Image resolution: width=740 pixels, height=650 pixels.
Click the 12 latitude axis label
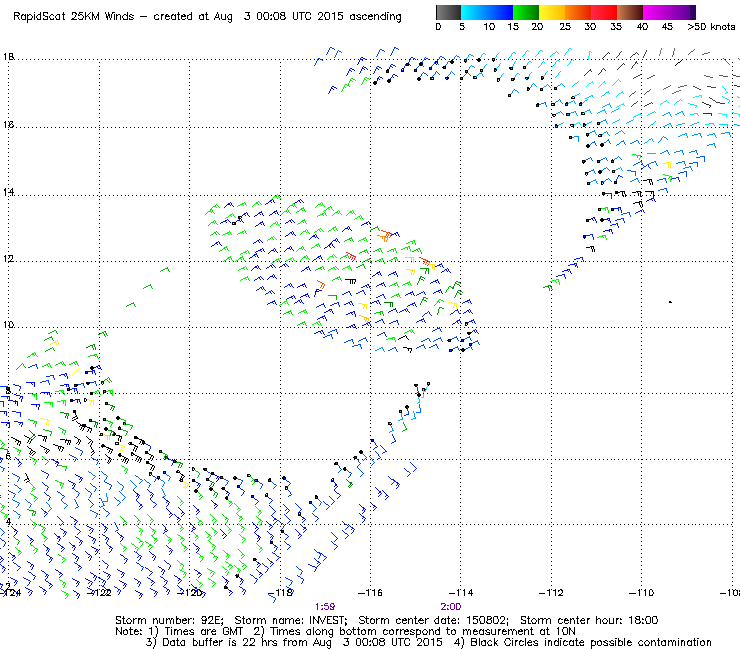(x=8, y=259)
